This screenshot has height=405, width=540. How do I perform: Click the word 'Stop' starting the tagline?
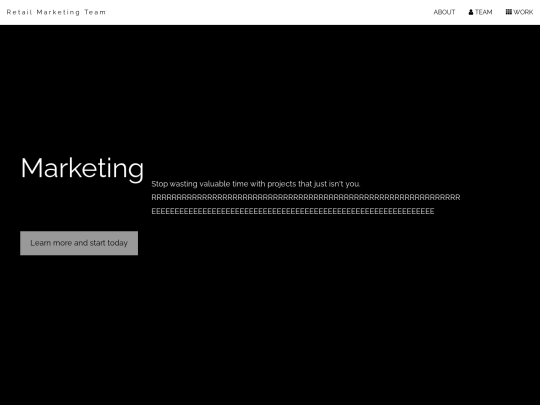pyautogui.click(x=159, y=184)
